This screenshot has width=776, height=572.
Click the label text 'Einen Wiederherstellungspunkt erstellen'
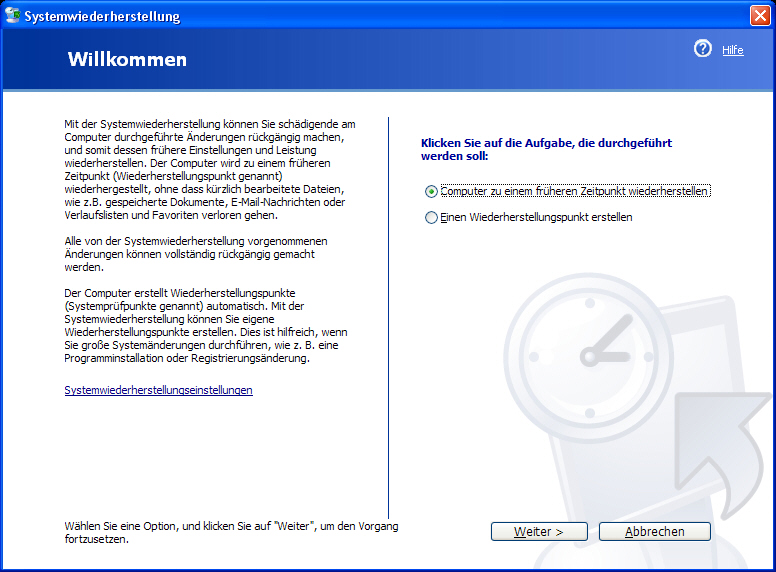536,217
